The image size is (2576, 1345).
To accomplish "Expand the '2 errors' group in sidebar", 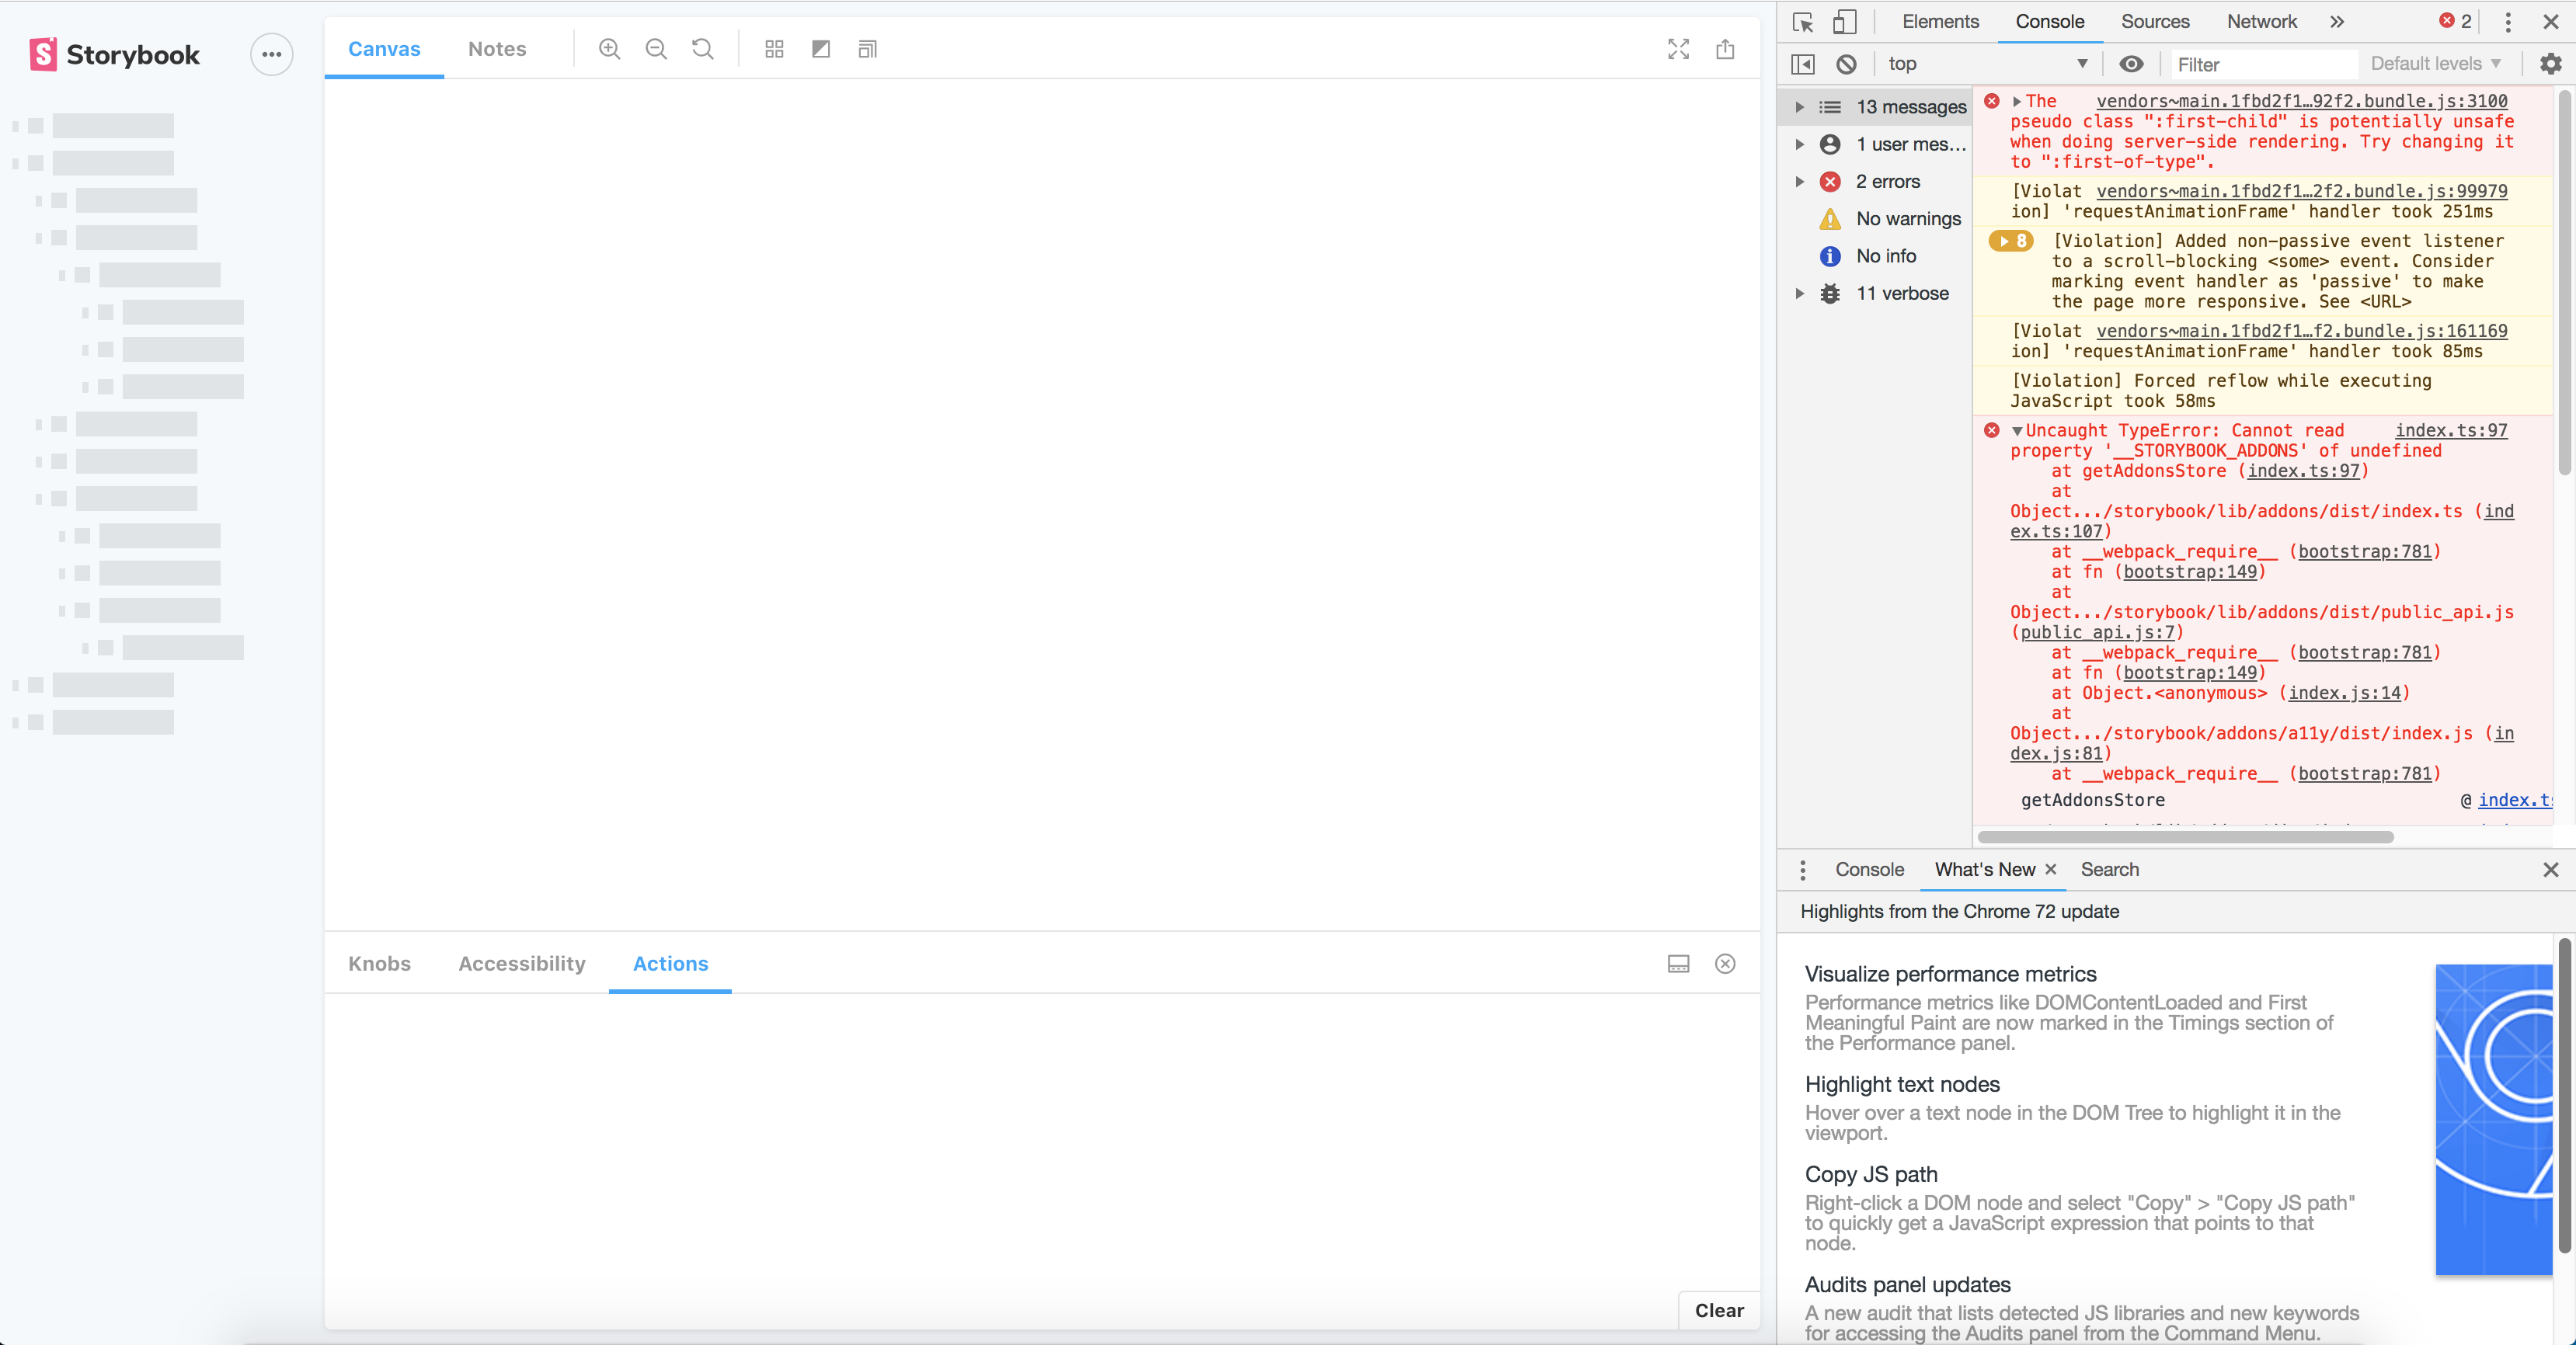I will (x=1799, y=181).
